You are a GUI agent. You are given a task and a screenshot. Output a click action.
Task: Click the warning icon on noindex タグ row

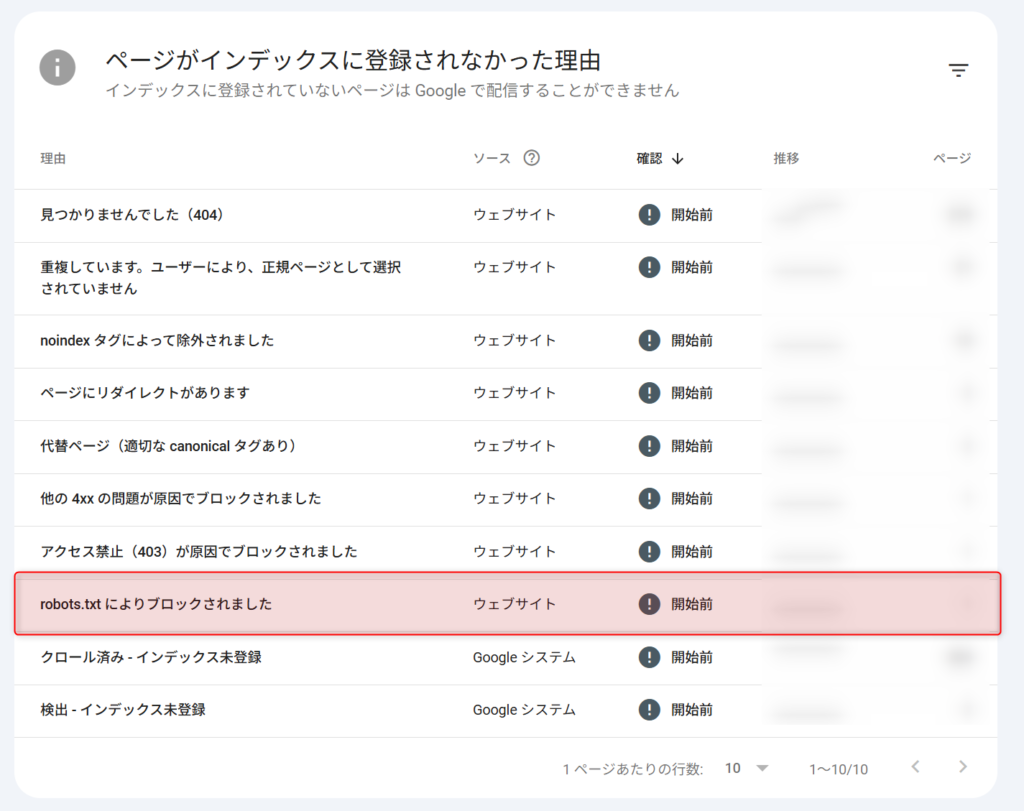pos(649,342)
